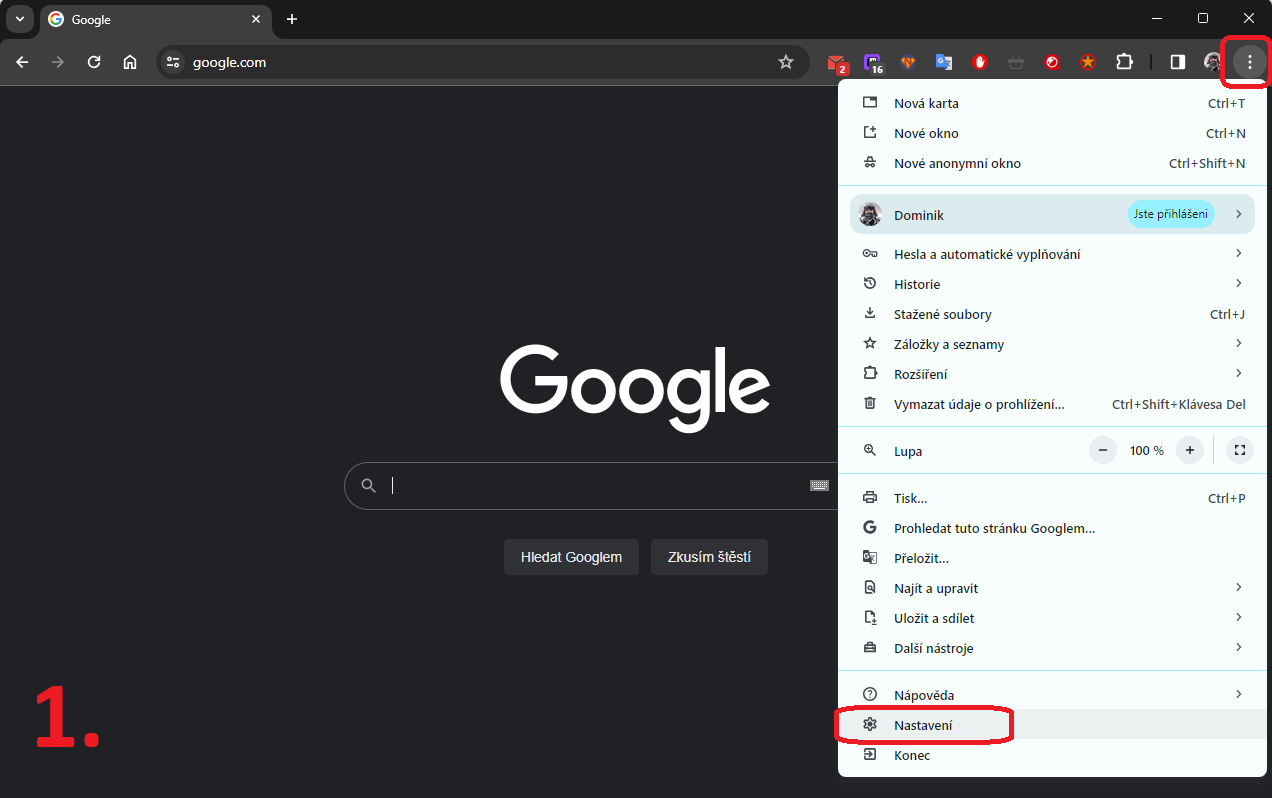Image resolution: width=1272 pixels, height=798 pixels.
Task: Open the home page with the house icon
Action: (130, 62)
